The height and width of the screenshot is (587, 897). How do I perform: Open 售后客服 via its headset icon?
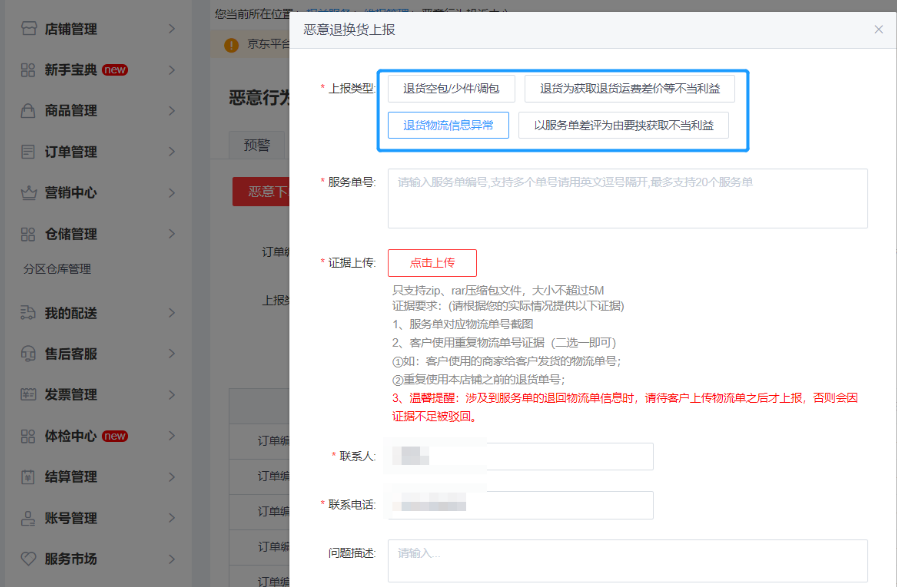coord(29,353)
